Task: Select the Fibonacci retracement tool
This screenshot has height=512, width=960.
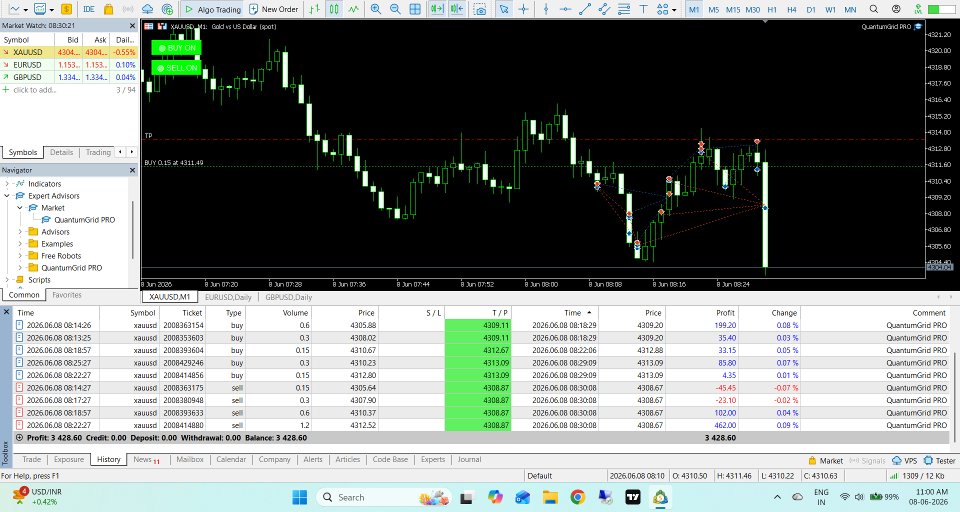Action: (x=624, y=9)
